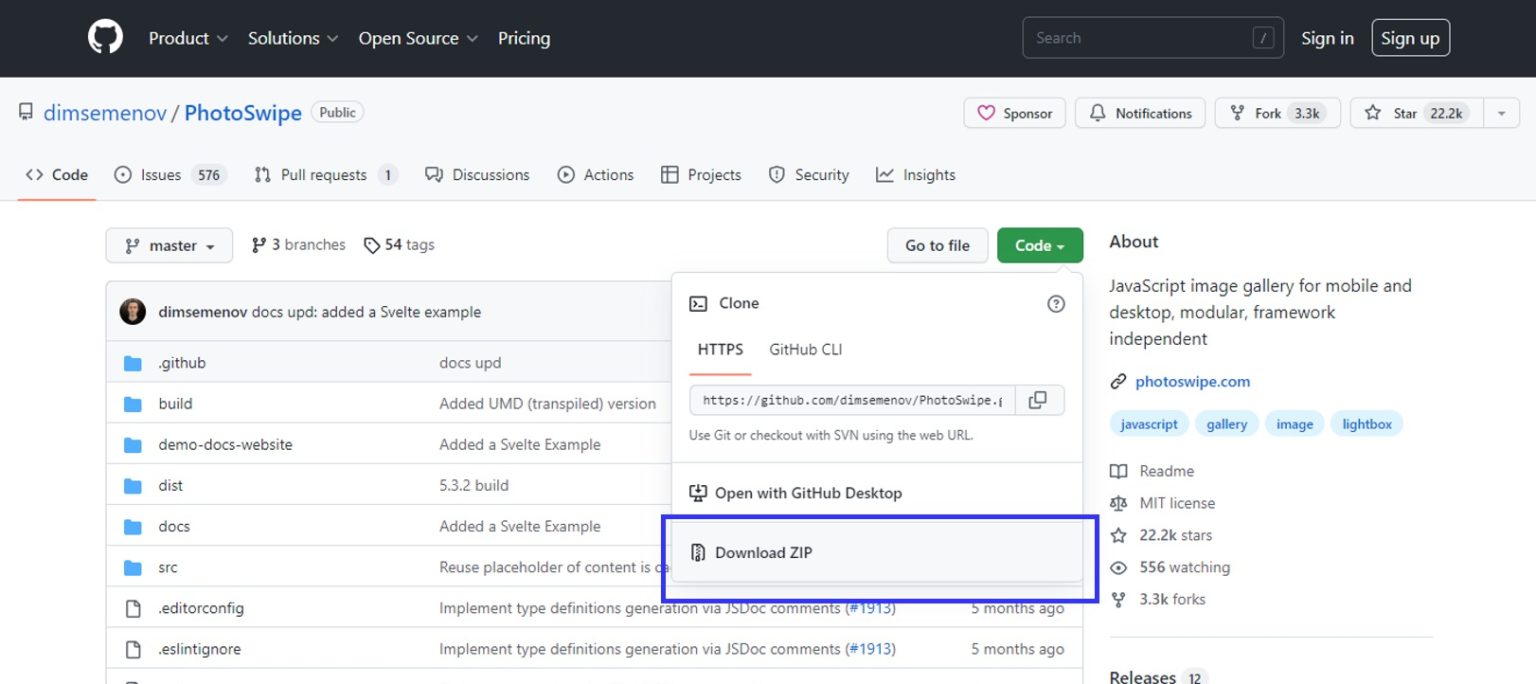
Task: Collapse the green Code dropdown
Action: tap(1039, 246)
